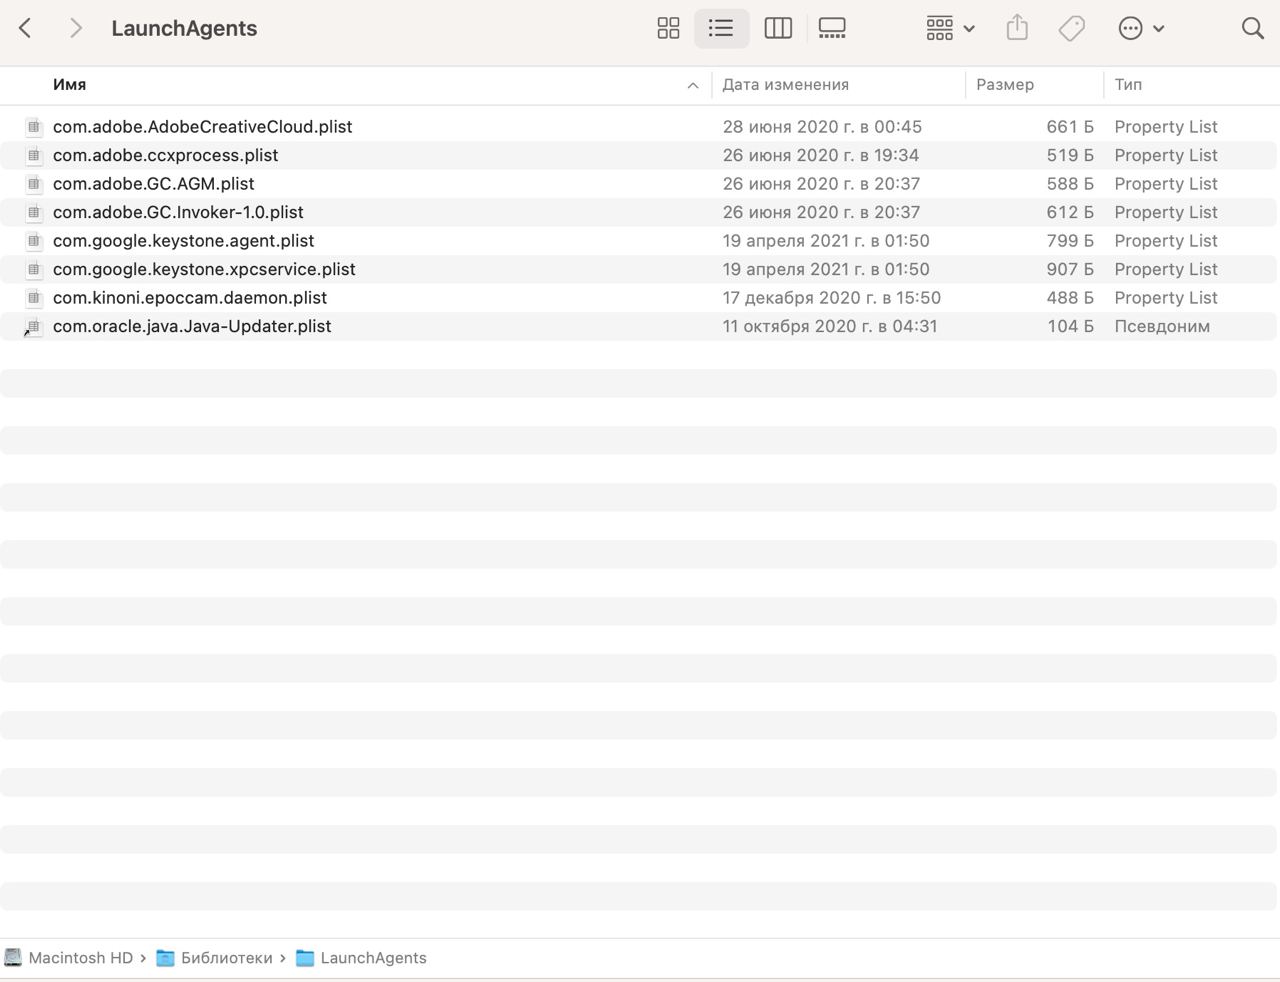Go forward with the right chevron
The height and width of the screenshot is (982, 1280).
(x=76, y=28)
